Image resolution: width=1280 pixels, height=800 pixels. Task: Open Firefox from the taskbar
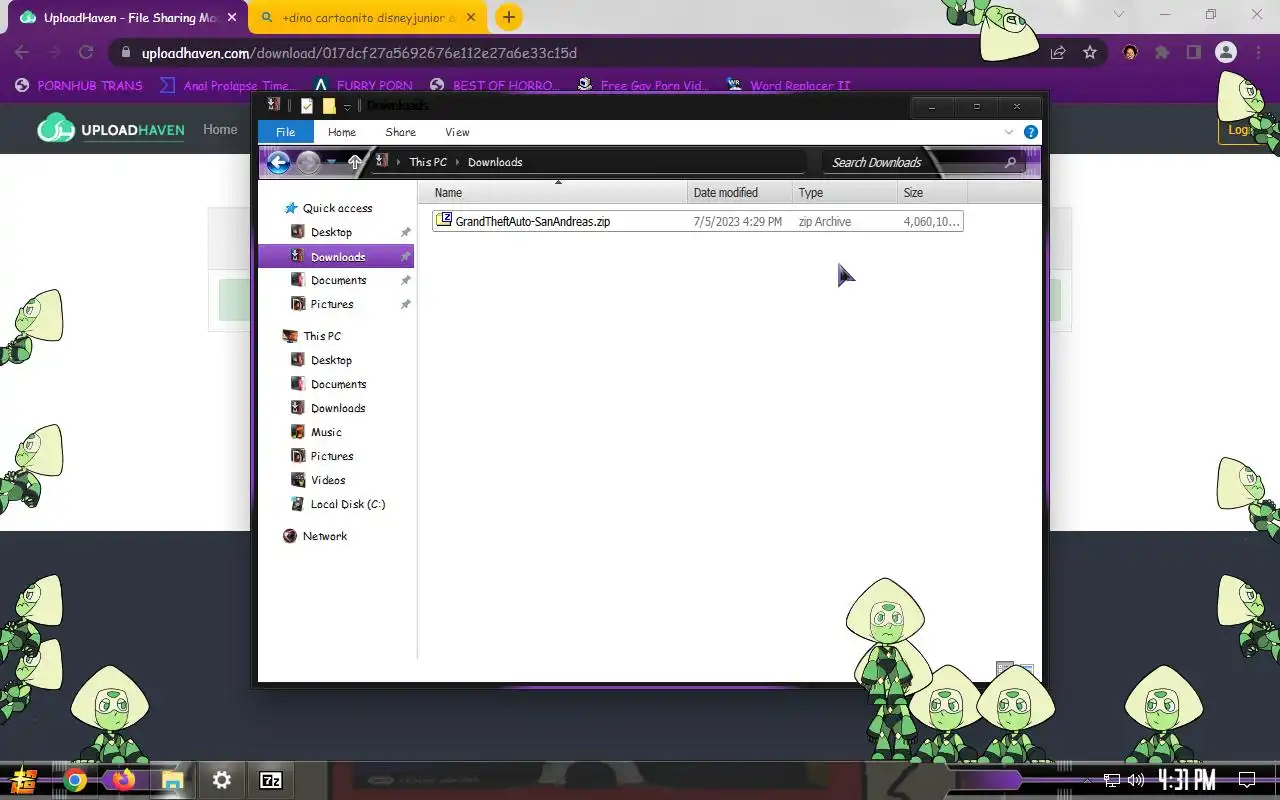point(124,780)
